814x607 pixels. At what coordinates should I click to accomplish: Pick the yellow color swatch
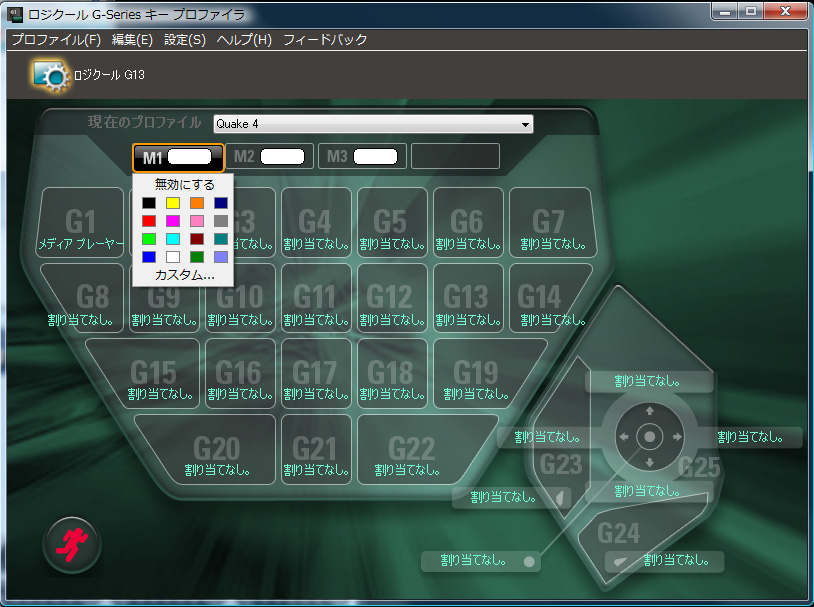(x=172, y=203)
